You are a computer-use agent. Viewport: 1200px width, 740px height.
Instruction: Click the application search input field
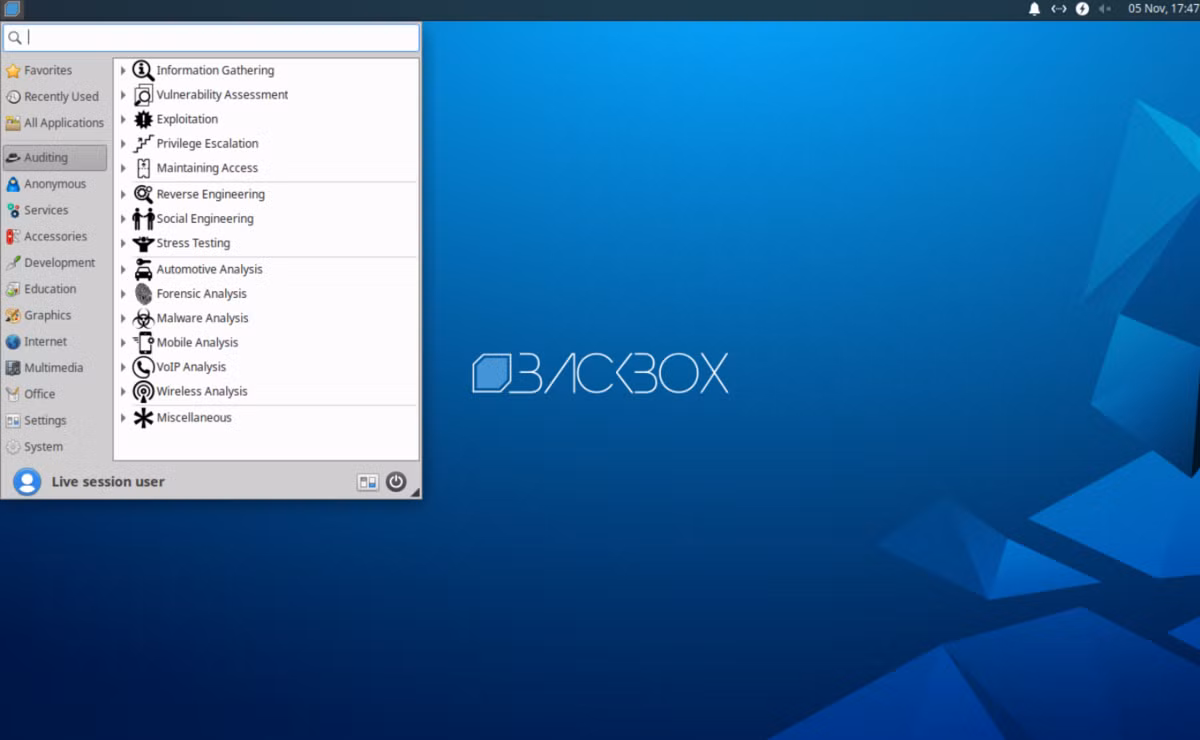pyautogui.click(x=211, y=38)
